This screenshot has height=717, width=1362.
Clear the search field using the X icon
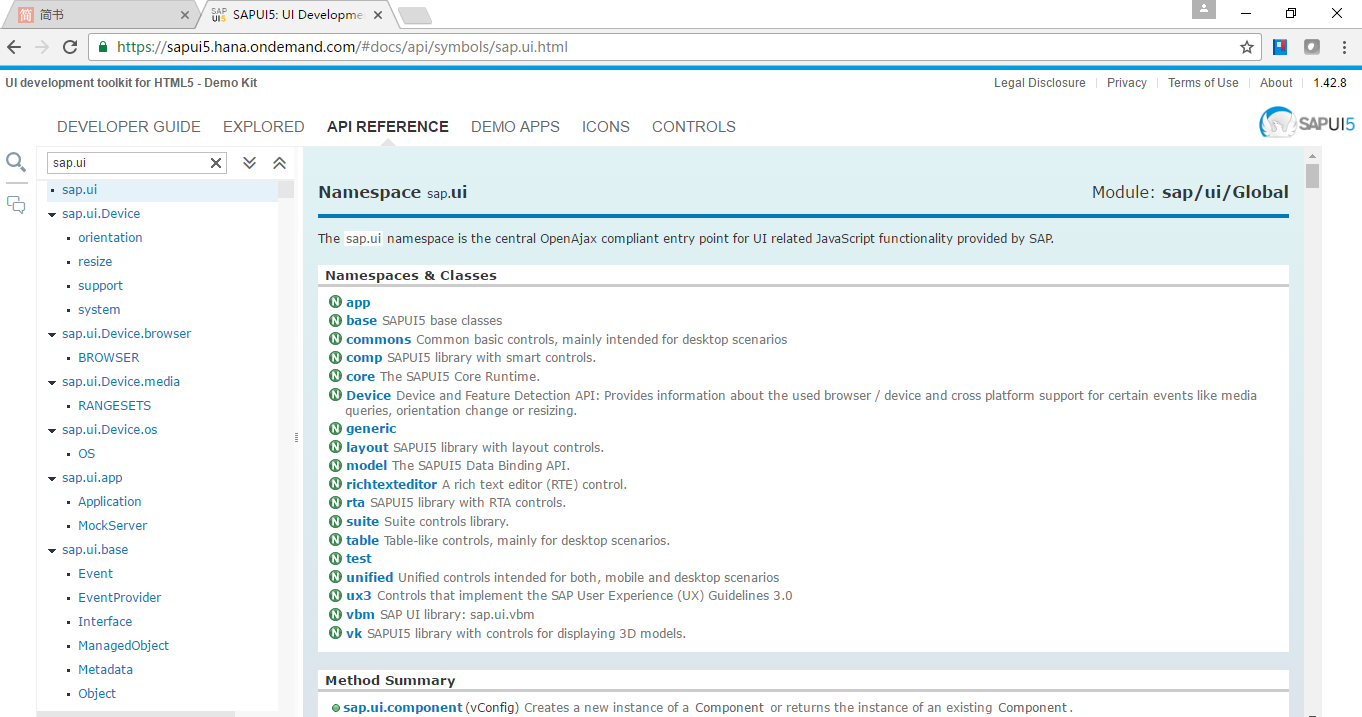coord(215,161)
